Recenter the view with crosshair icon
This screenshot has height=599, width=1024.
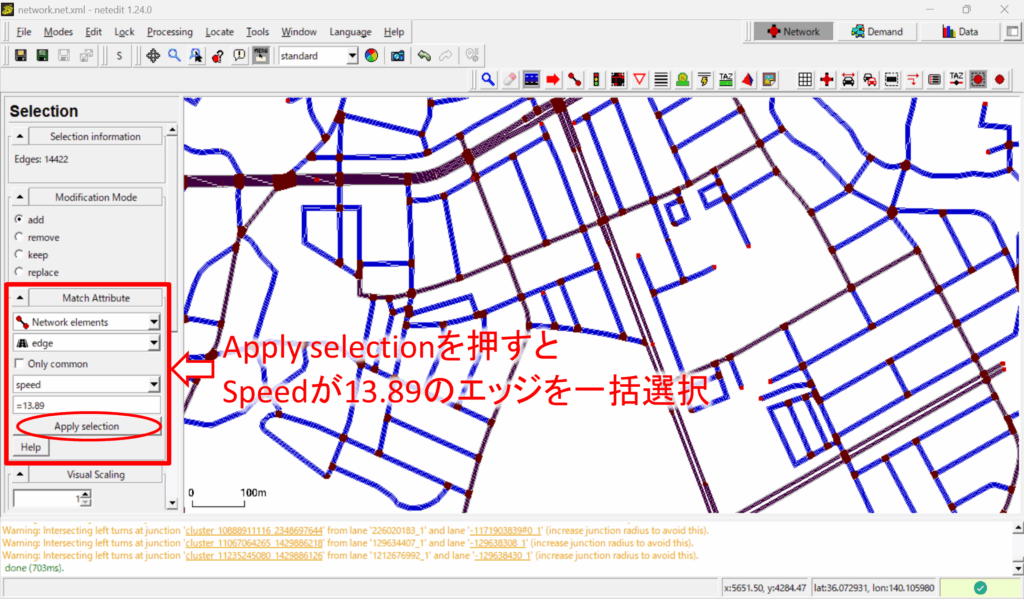[x=153, y=56]
